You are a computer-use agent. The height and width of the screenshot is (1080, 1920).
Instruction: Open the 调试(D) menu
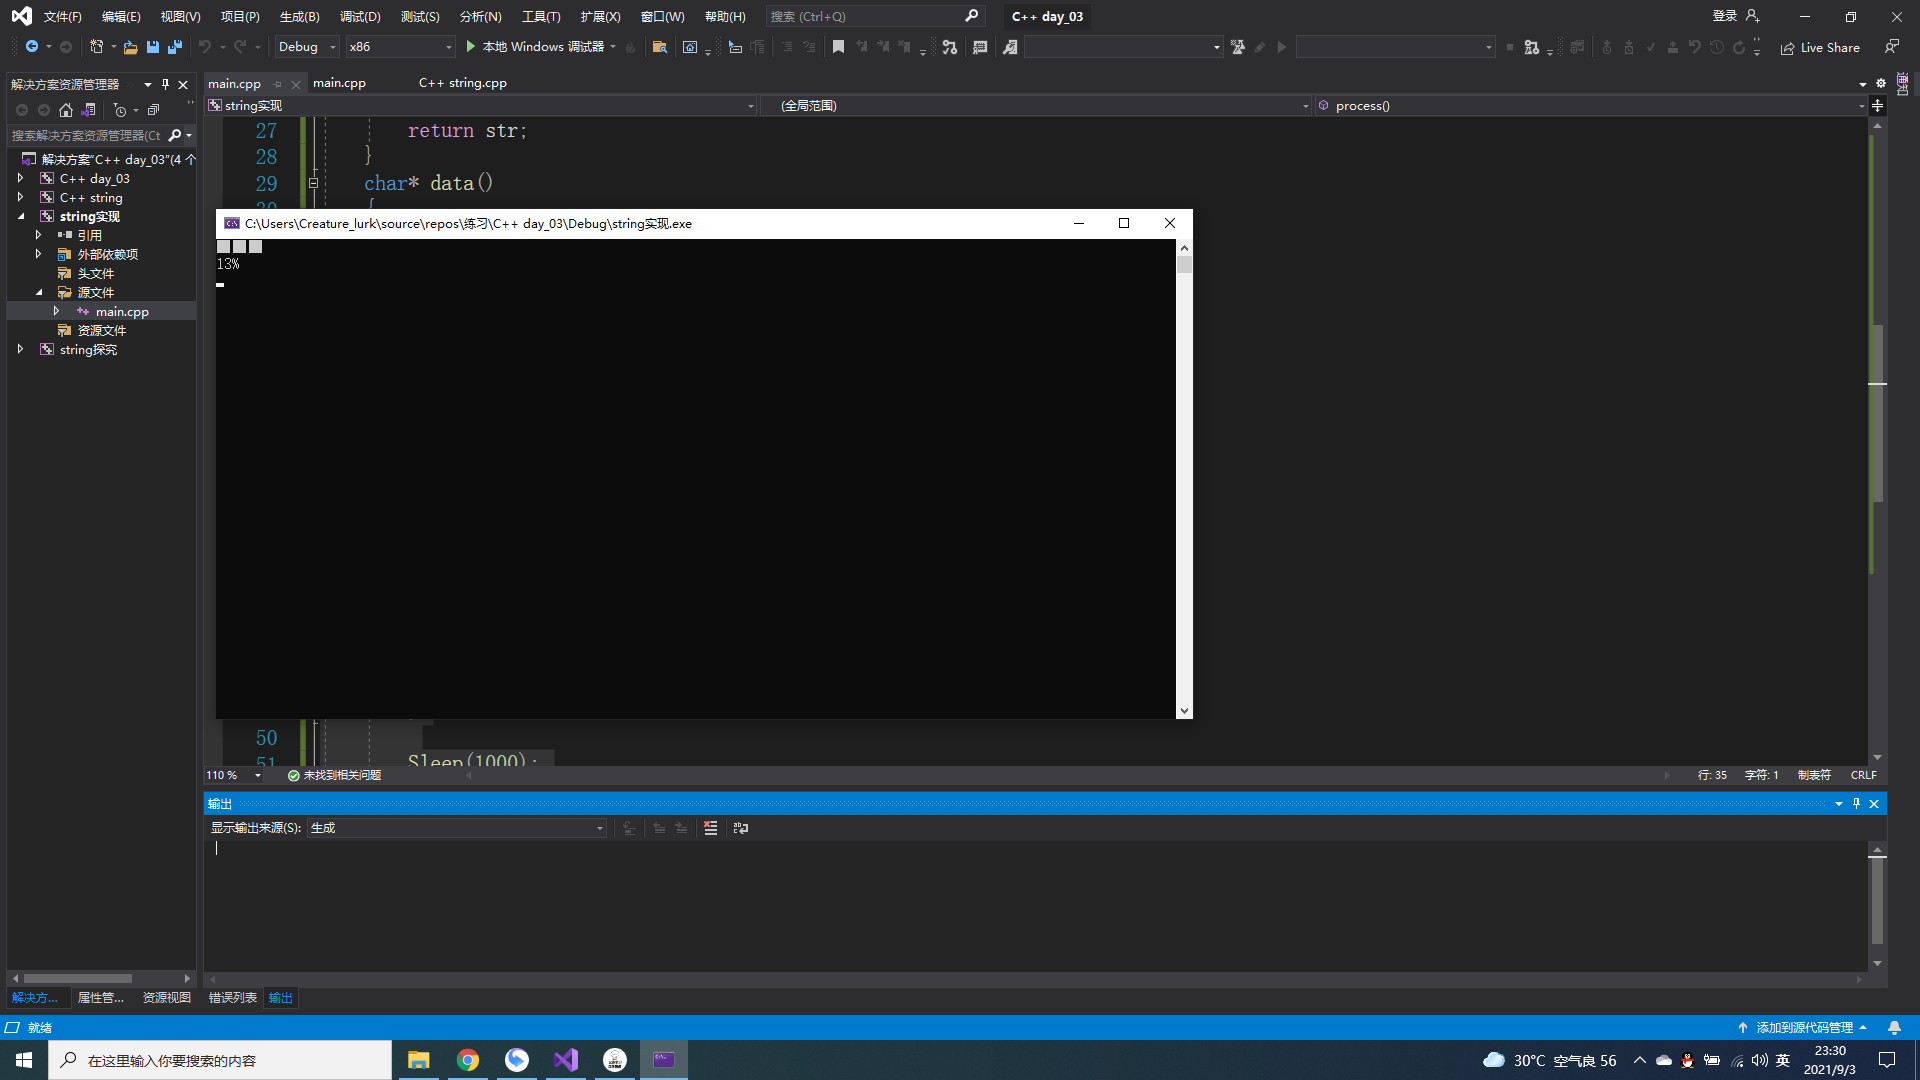click(x=360, y=16)
